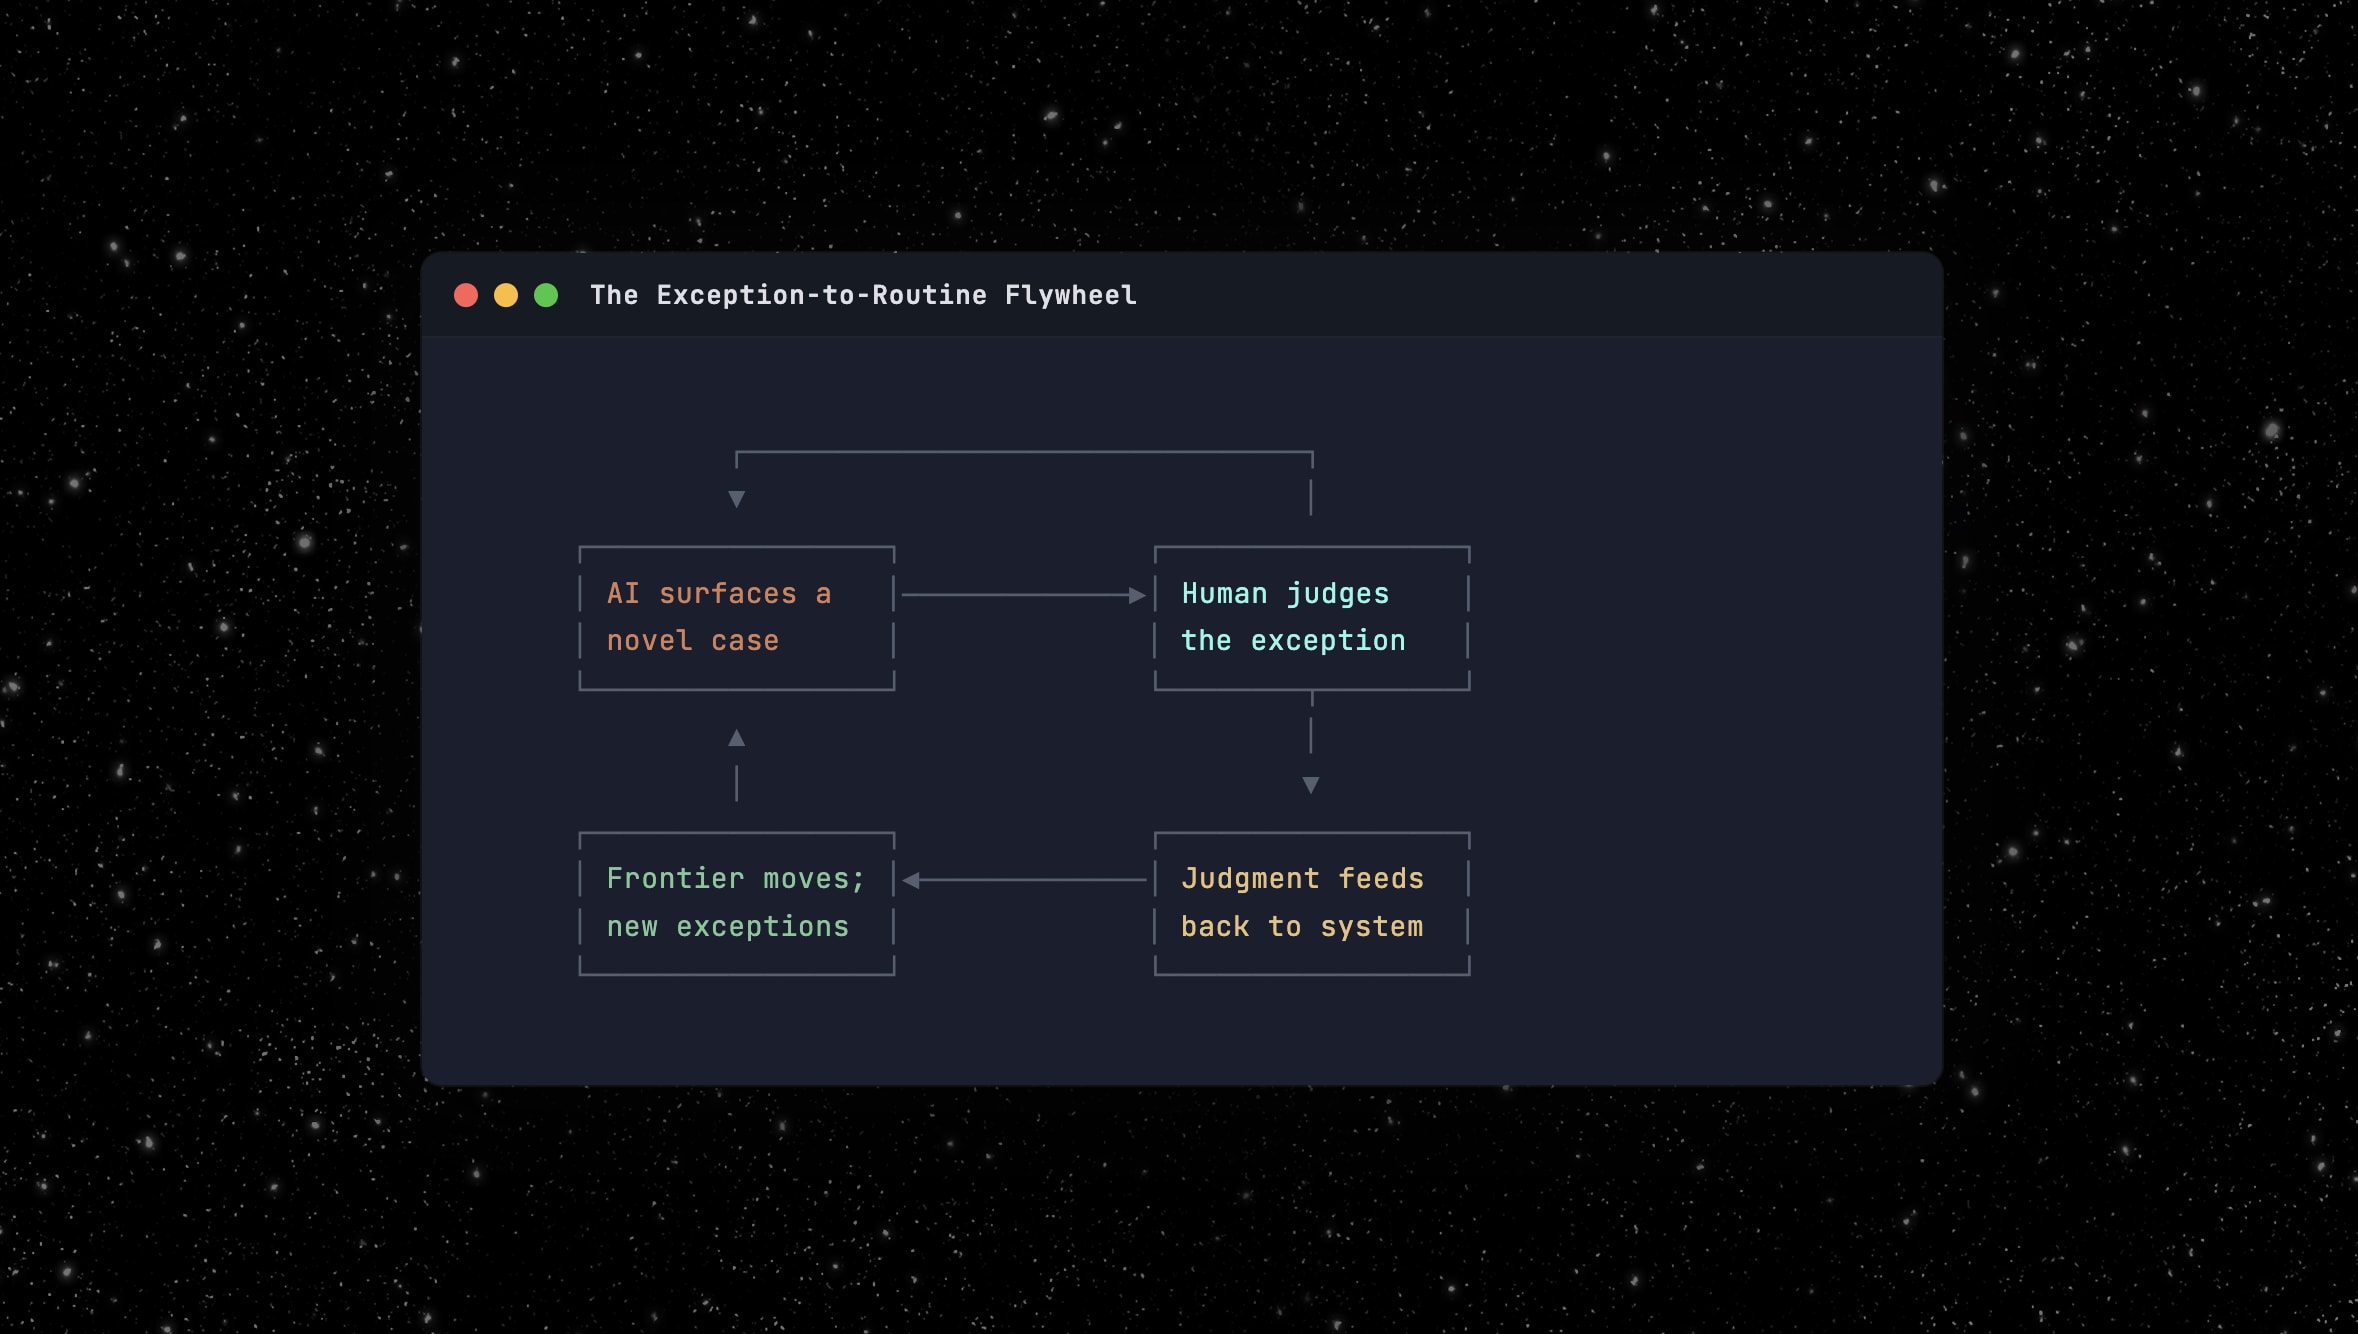Click the down arrowhead above Judgment feeds box
The height and width of the screenshot is (1334, 2358).
[1311, 785]
